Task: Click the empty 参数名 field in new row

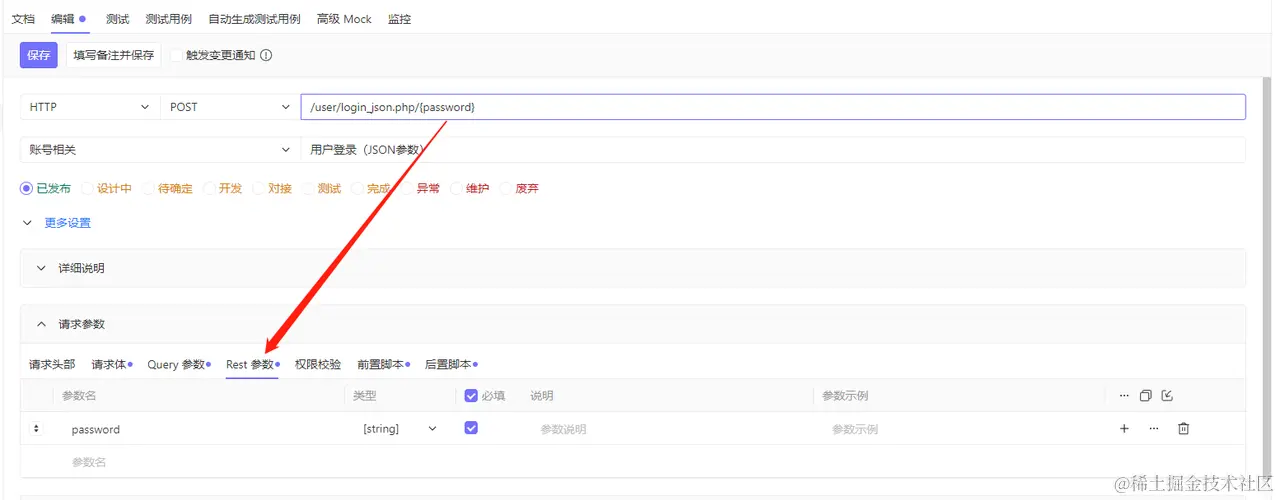Action: (200, 462)
